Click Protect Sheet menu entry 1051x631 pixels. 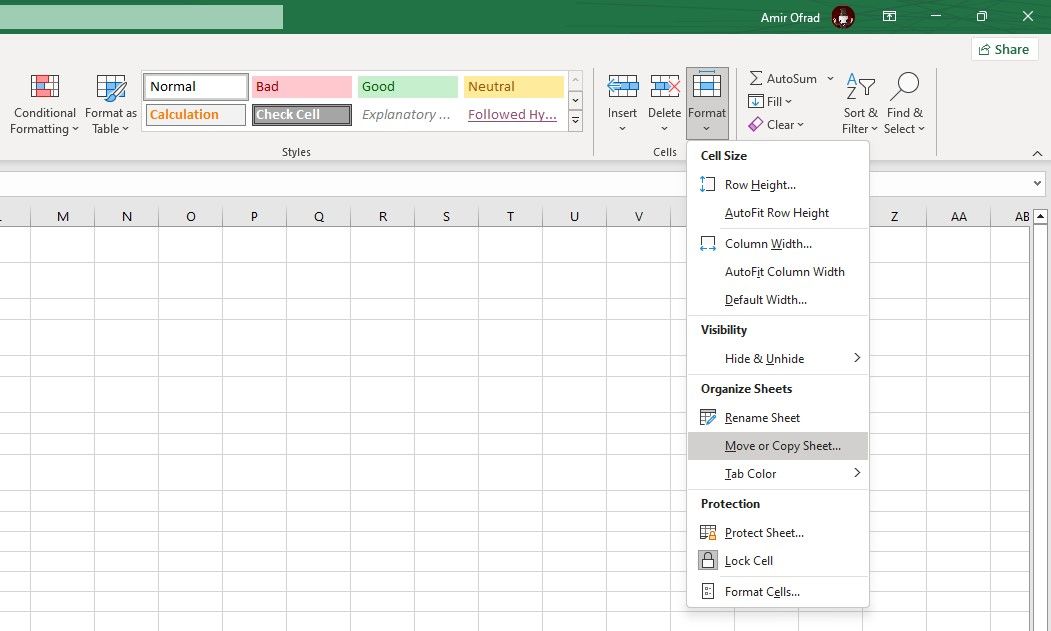(x=763, y=532)
